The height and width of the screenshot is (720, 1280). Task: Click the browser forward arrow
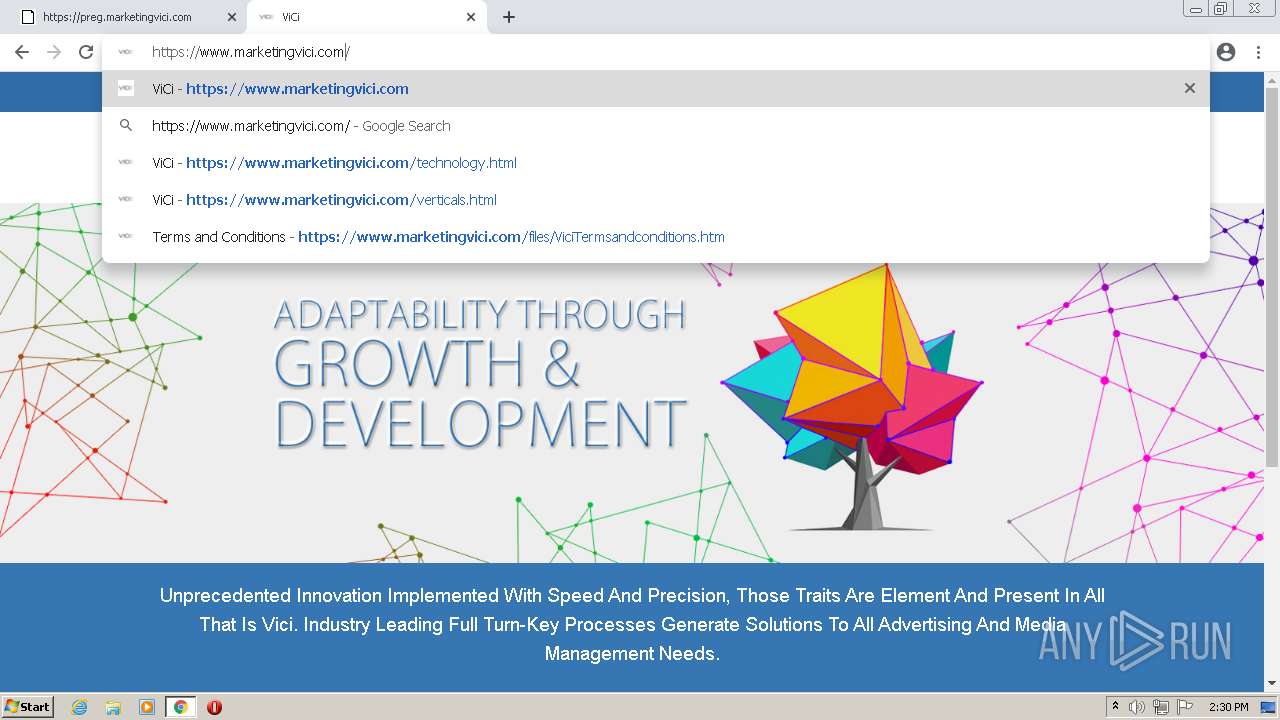click(x=54, y=52)
